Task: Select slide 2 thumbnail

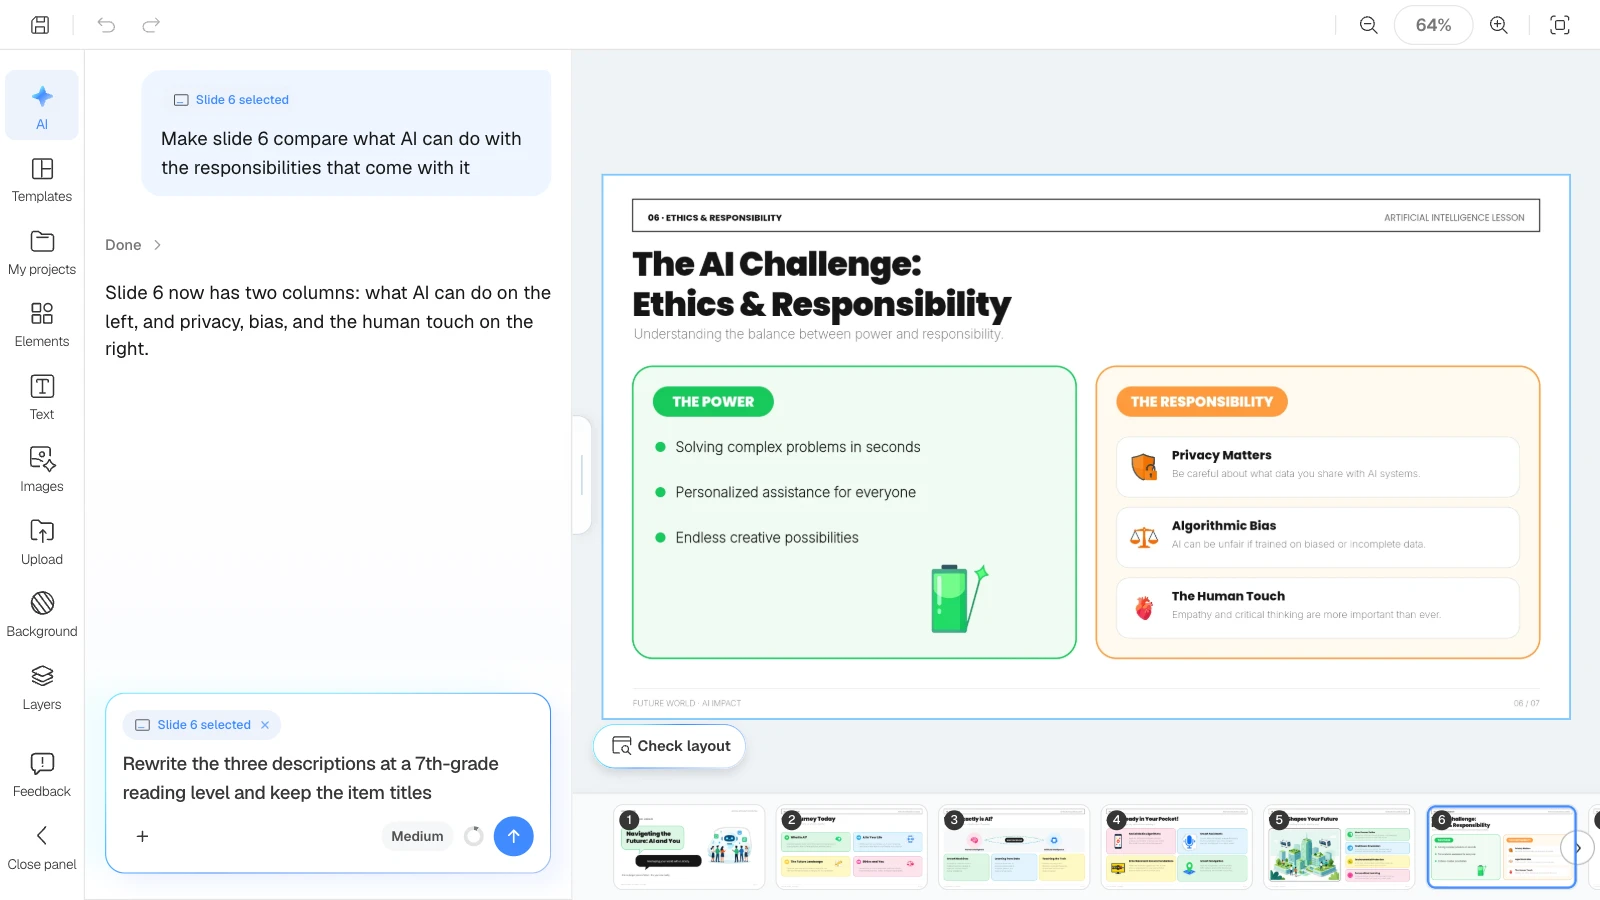Action: tap(851, 847)
